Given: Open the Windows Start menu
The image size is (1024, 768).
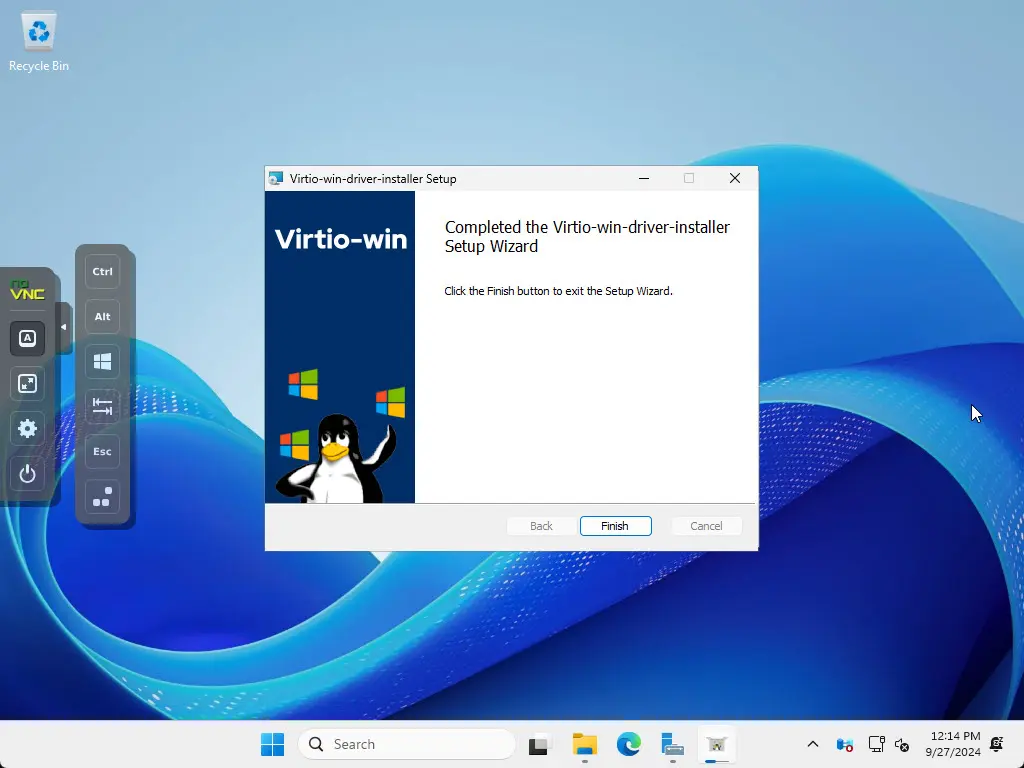Looking at the screenshot, I should coord(272,744).
